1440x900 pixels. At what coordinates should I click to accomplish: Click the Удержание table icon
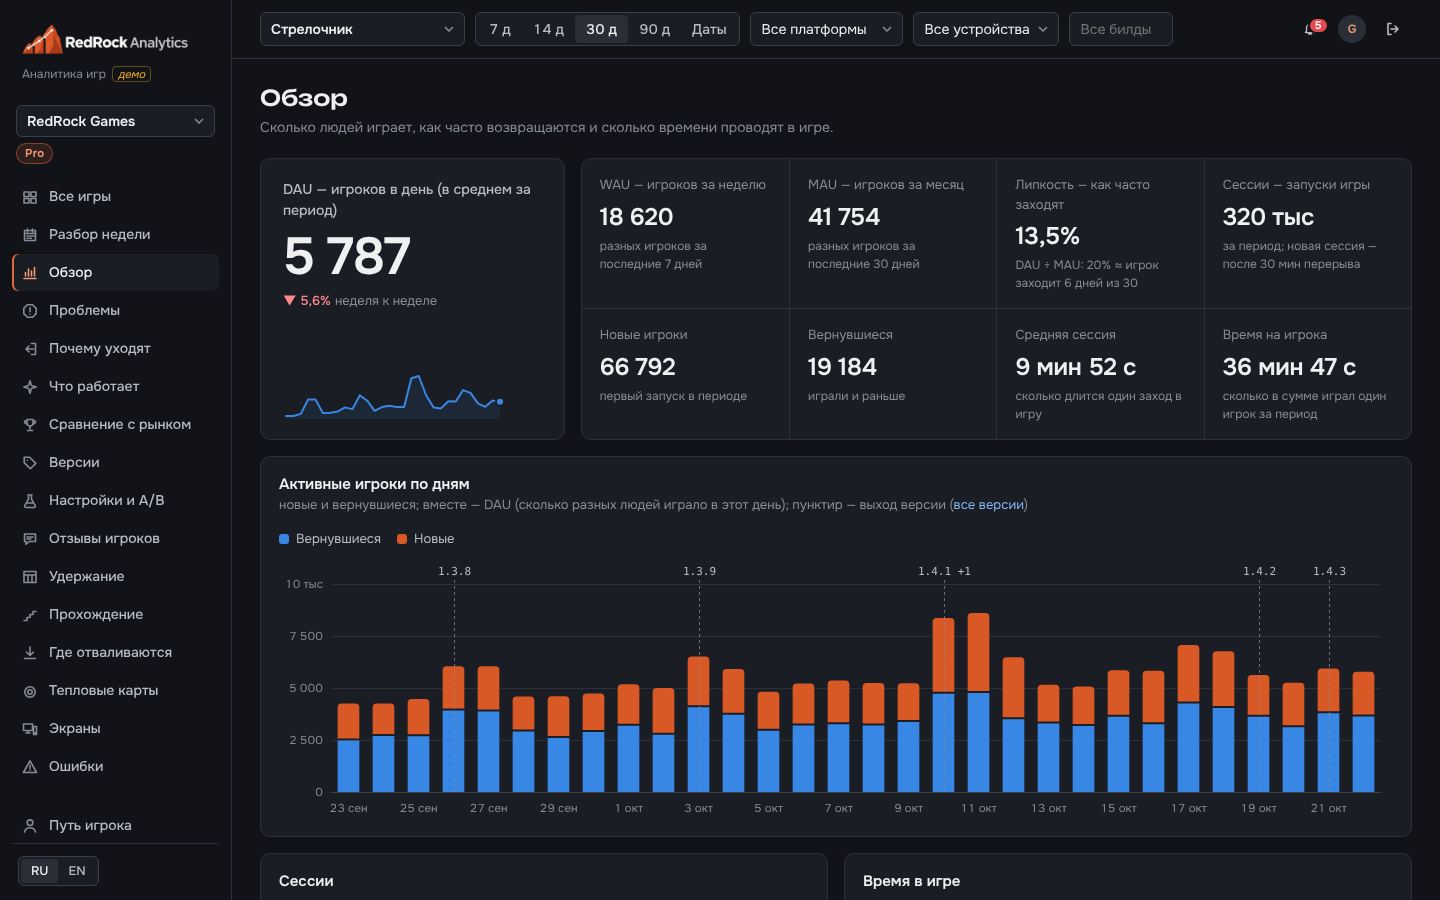click(30, 577)
